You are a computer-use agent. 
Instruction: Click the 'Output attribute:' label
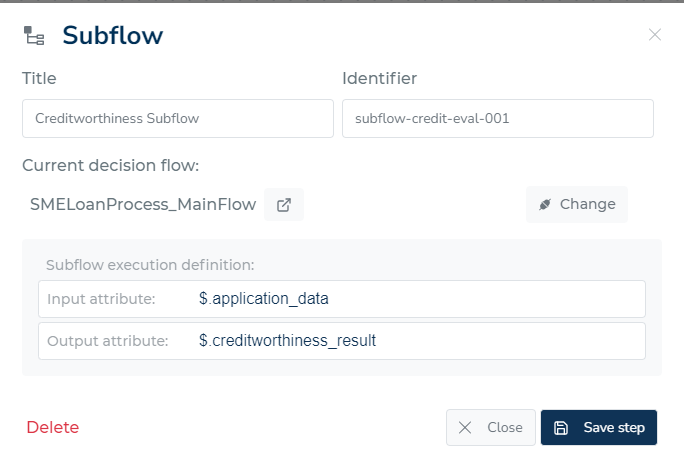tap(108, 341)
